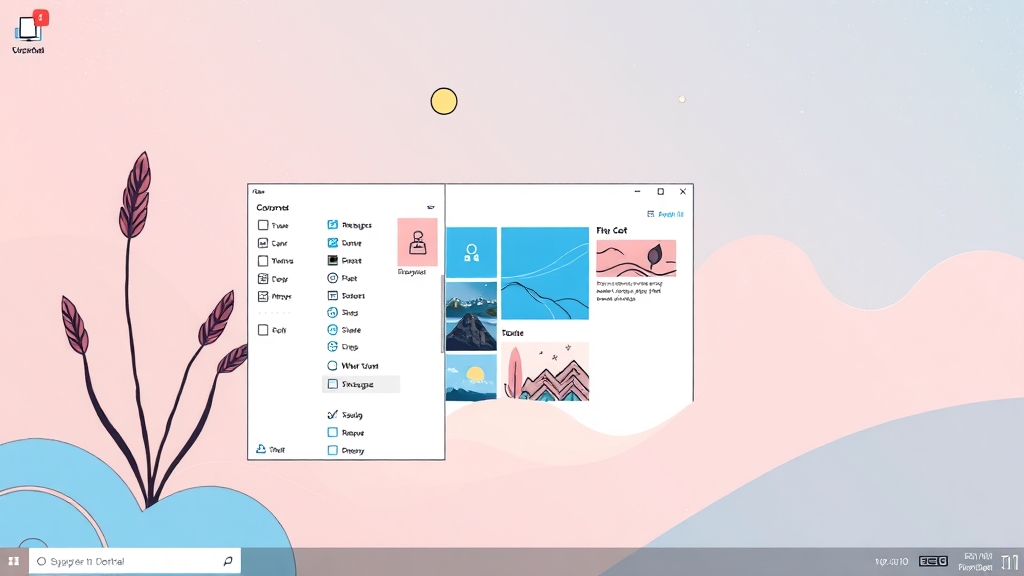
Task: Click the heading above the pink mountains thumbnail
Action: coord(513,333)
